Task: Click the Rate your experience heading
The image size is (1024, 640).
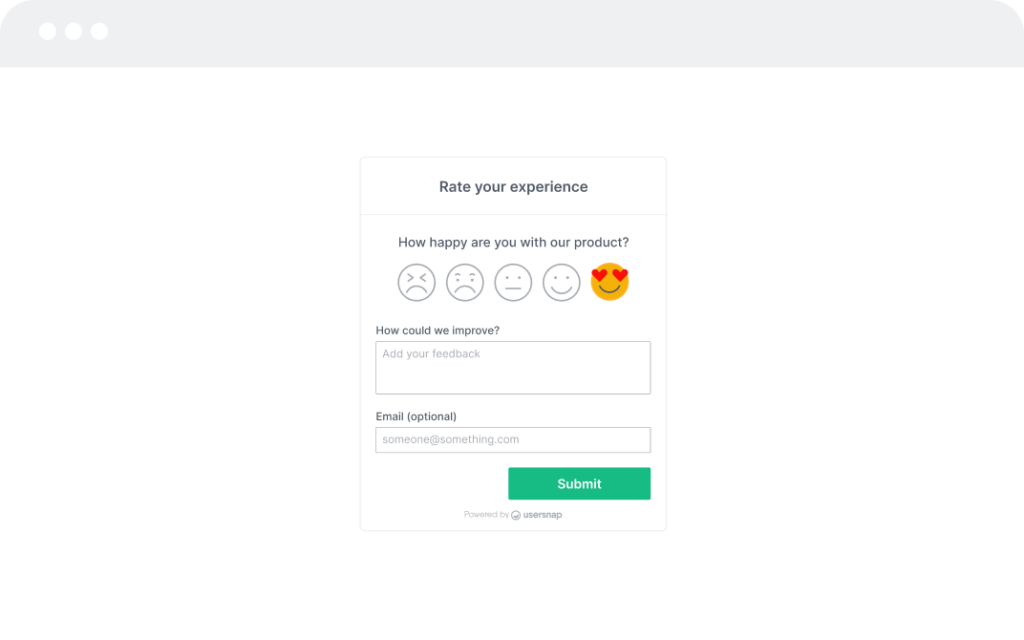Action: 513,186
